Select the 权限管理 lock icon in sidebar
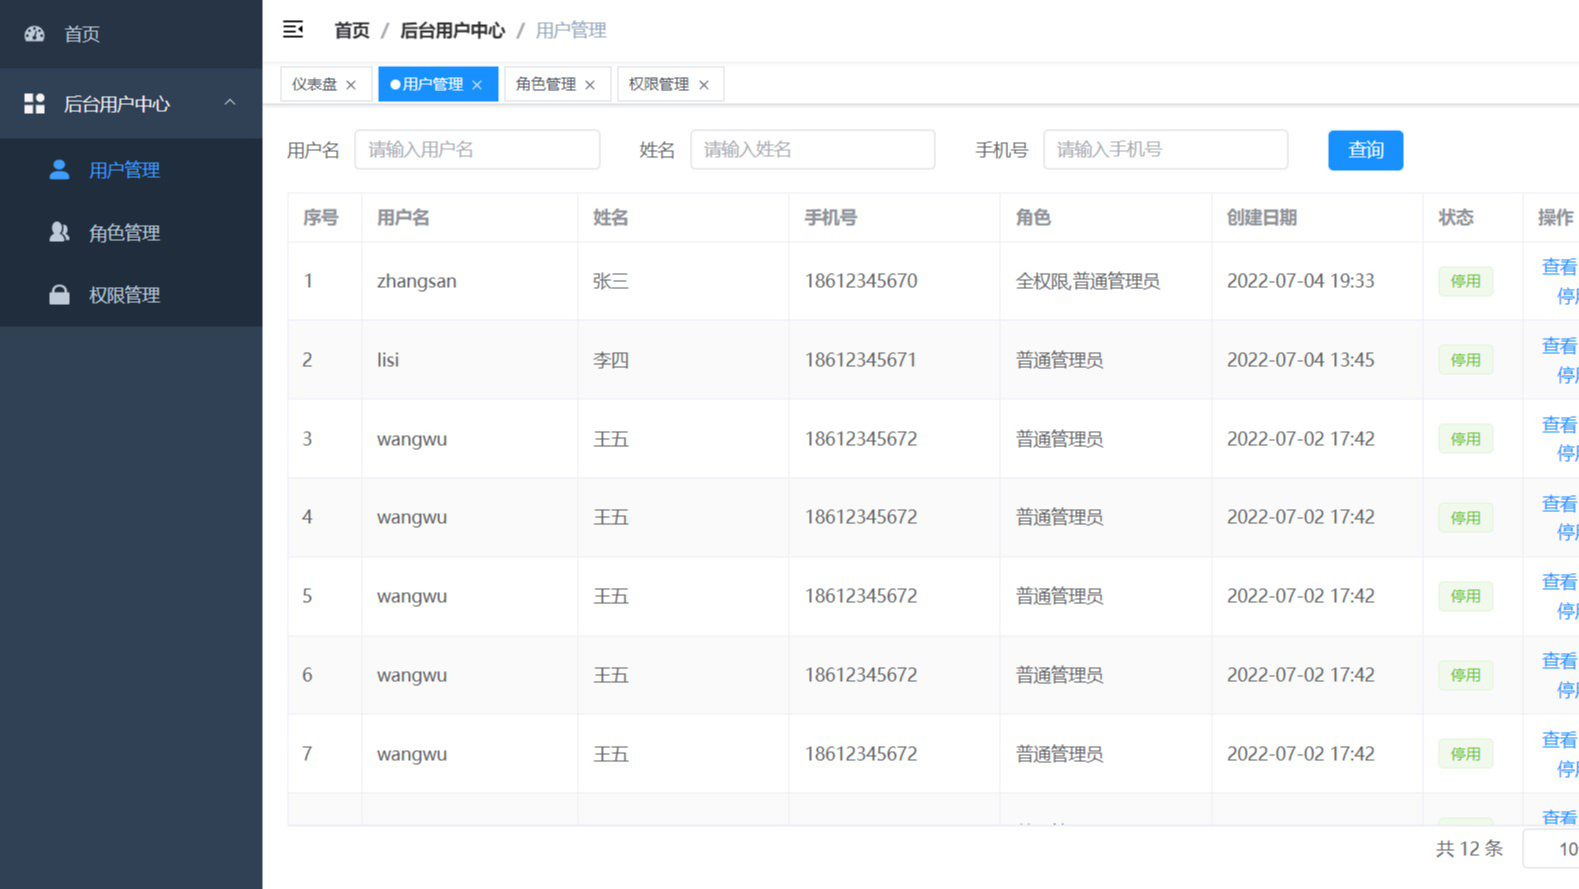The height and width of the screenshot is (889, 1579). pos(60,295)
